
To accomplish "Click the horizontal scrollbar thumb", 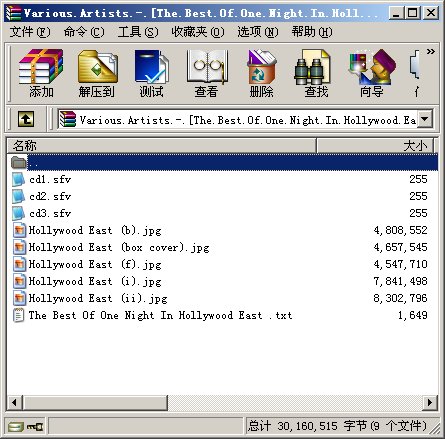I will 95,403.
